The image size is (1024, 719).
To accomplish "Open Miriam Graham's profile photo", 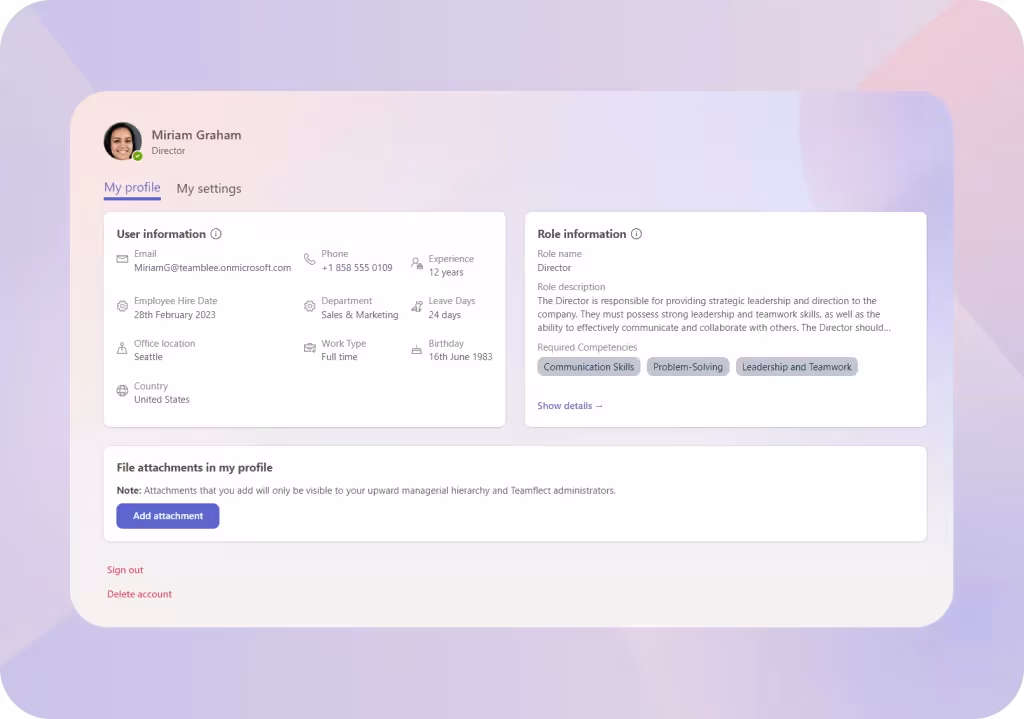I will [122, 140].
